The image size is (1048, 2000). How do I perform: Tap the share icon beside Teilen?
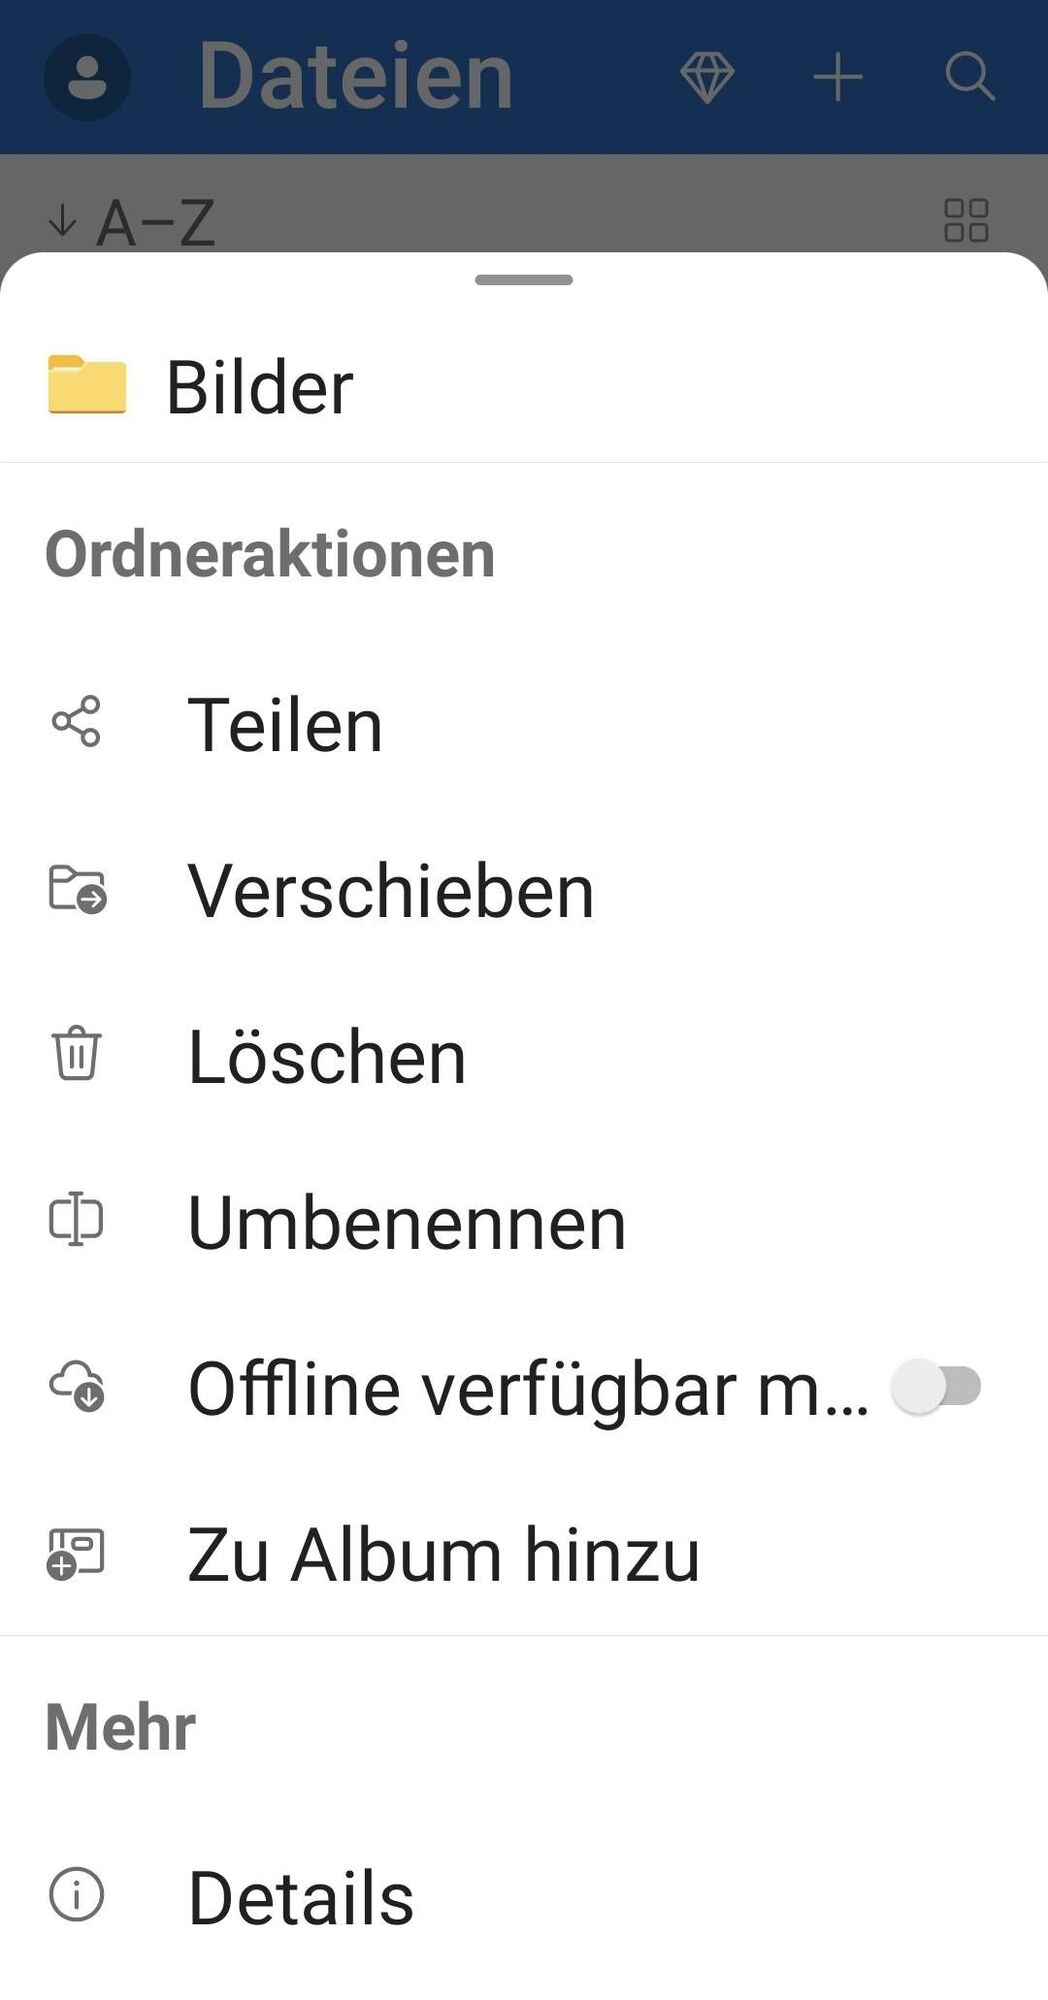[76, 722]
